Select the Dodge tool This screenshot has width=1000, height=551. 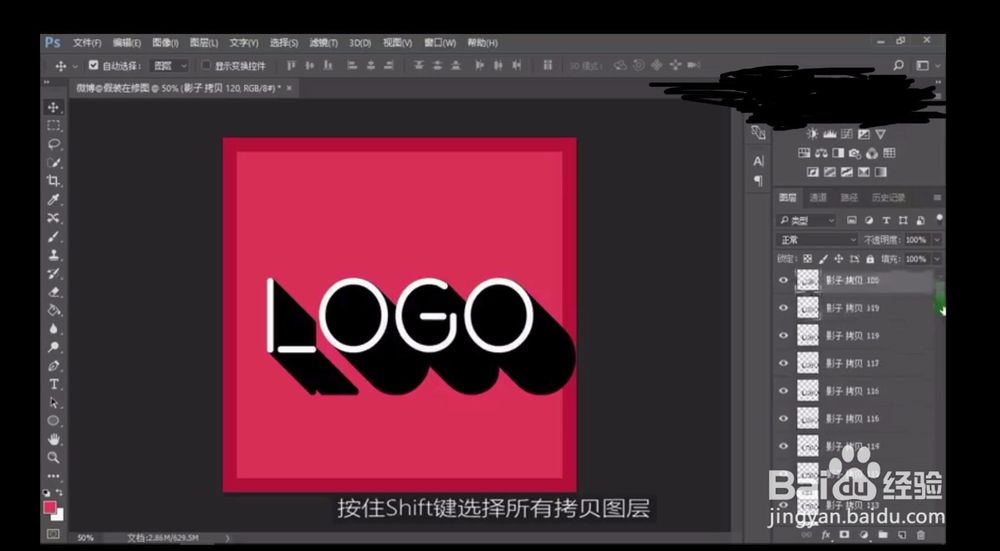point(54,348)
